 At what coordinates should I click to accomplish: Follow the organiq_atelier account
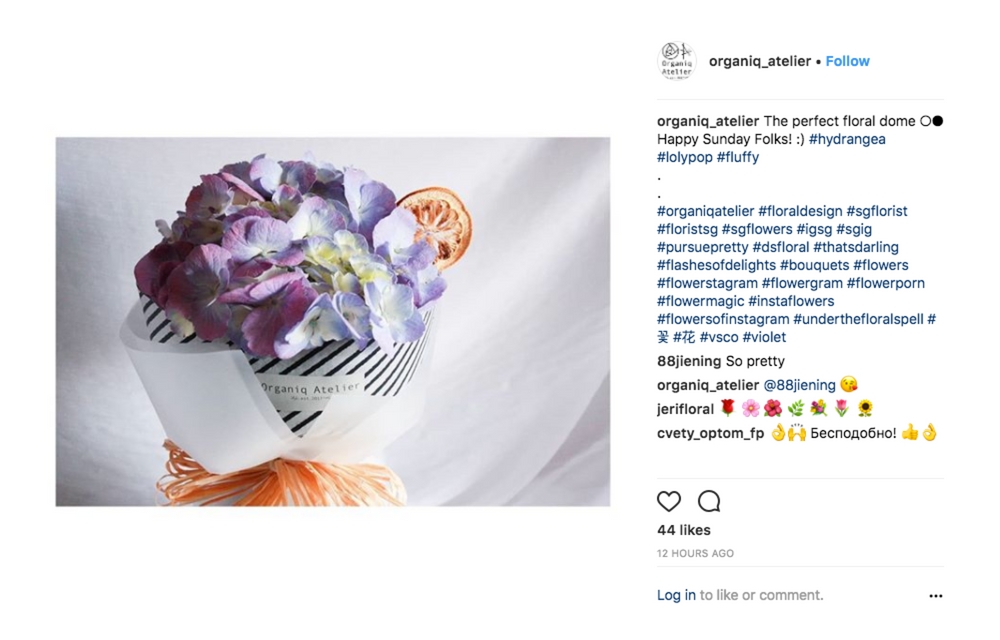[847, 61]
